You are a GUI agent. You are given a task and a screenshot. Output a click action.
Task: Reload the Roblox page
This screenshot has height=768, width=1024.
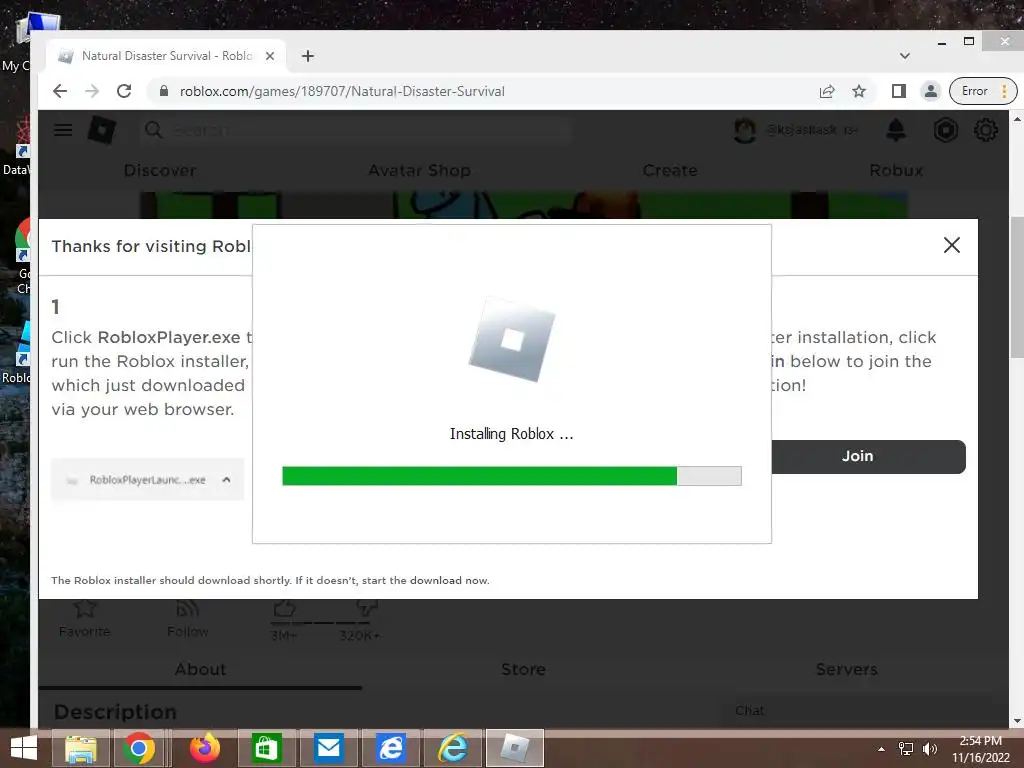click(124, 91)
